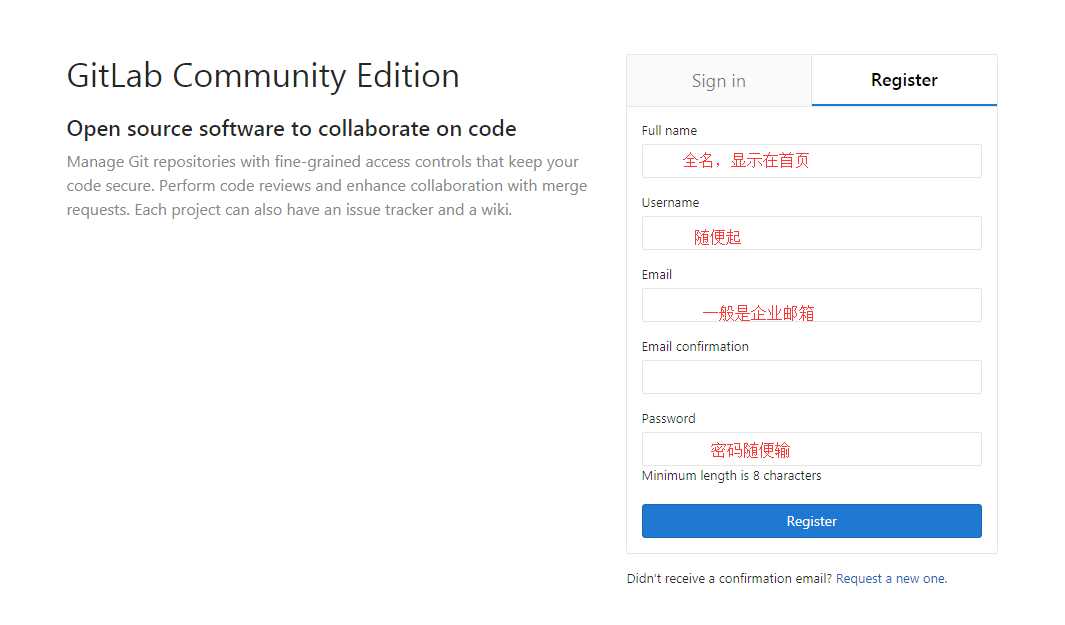Click the 'Username' label

(670, 202)
